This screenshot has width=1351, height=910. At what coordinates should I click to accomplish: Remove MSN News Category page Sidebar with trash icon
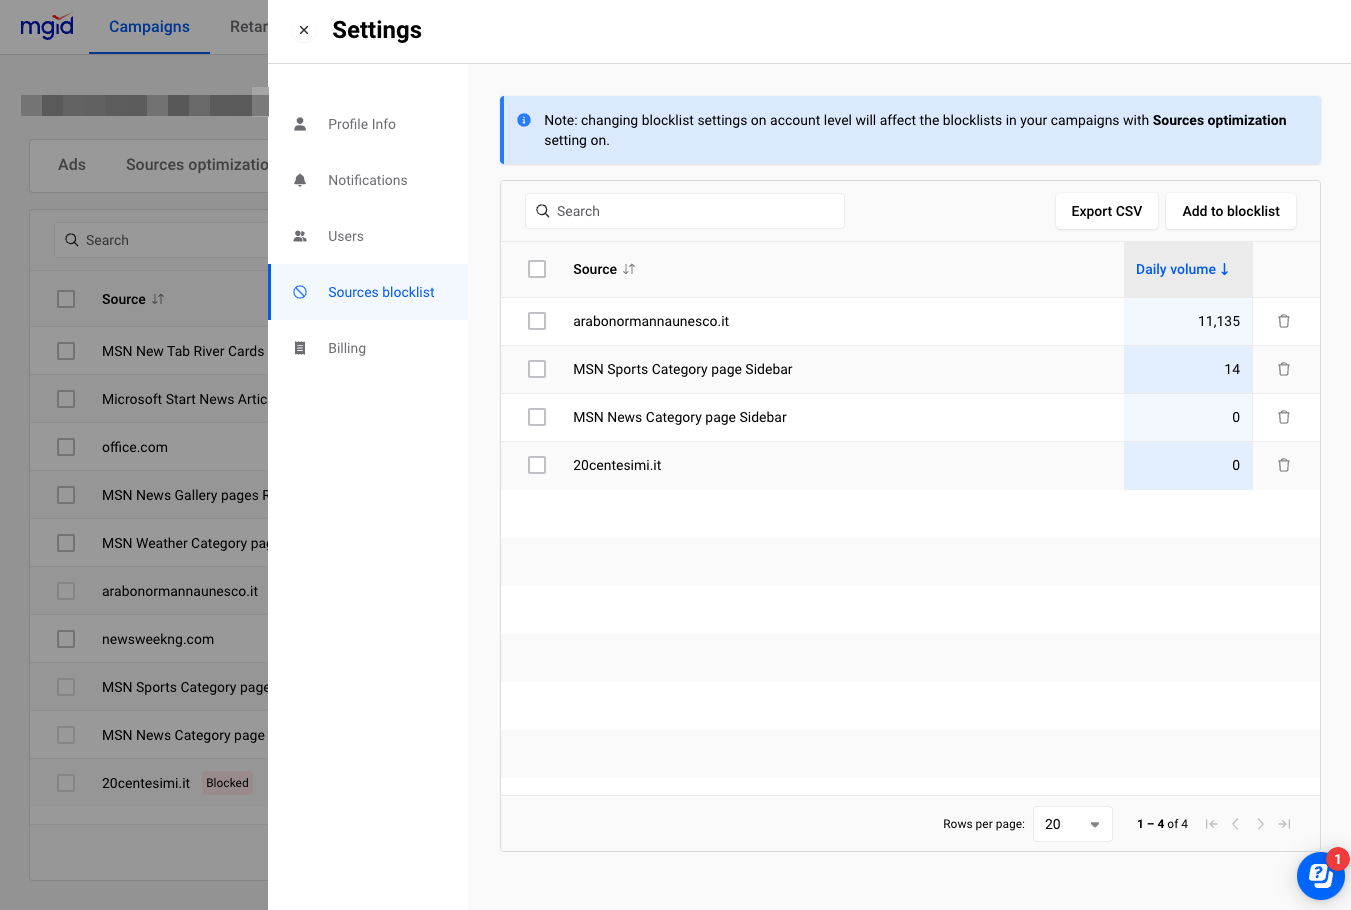pyautogui.click(x=1284, y=417)
